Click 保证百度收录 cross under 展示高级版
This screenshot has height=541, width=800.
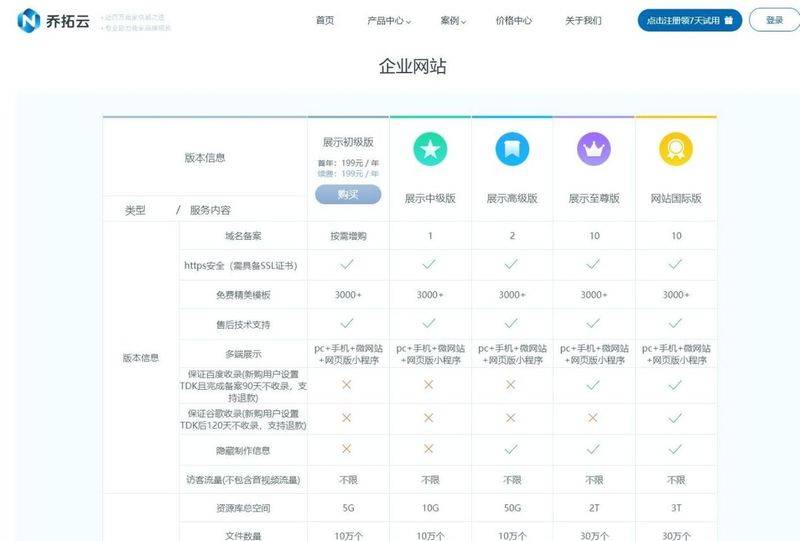511,385
